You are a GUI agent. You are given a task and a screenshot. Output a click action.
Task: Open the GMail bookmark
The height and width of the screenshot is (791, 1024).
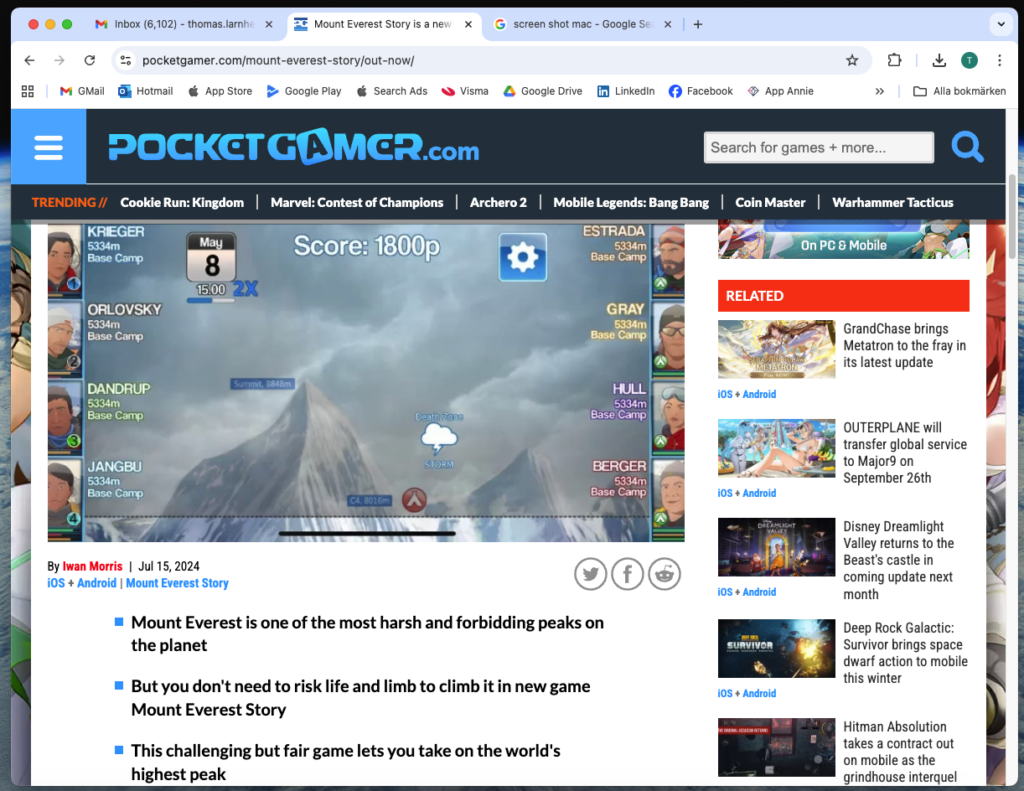[82, 91]
